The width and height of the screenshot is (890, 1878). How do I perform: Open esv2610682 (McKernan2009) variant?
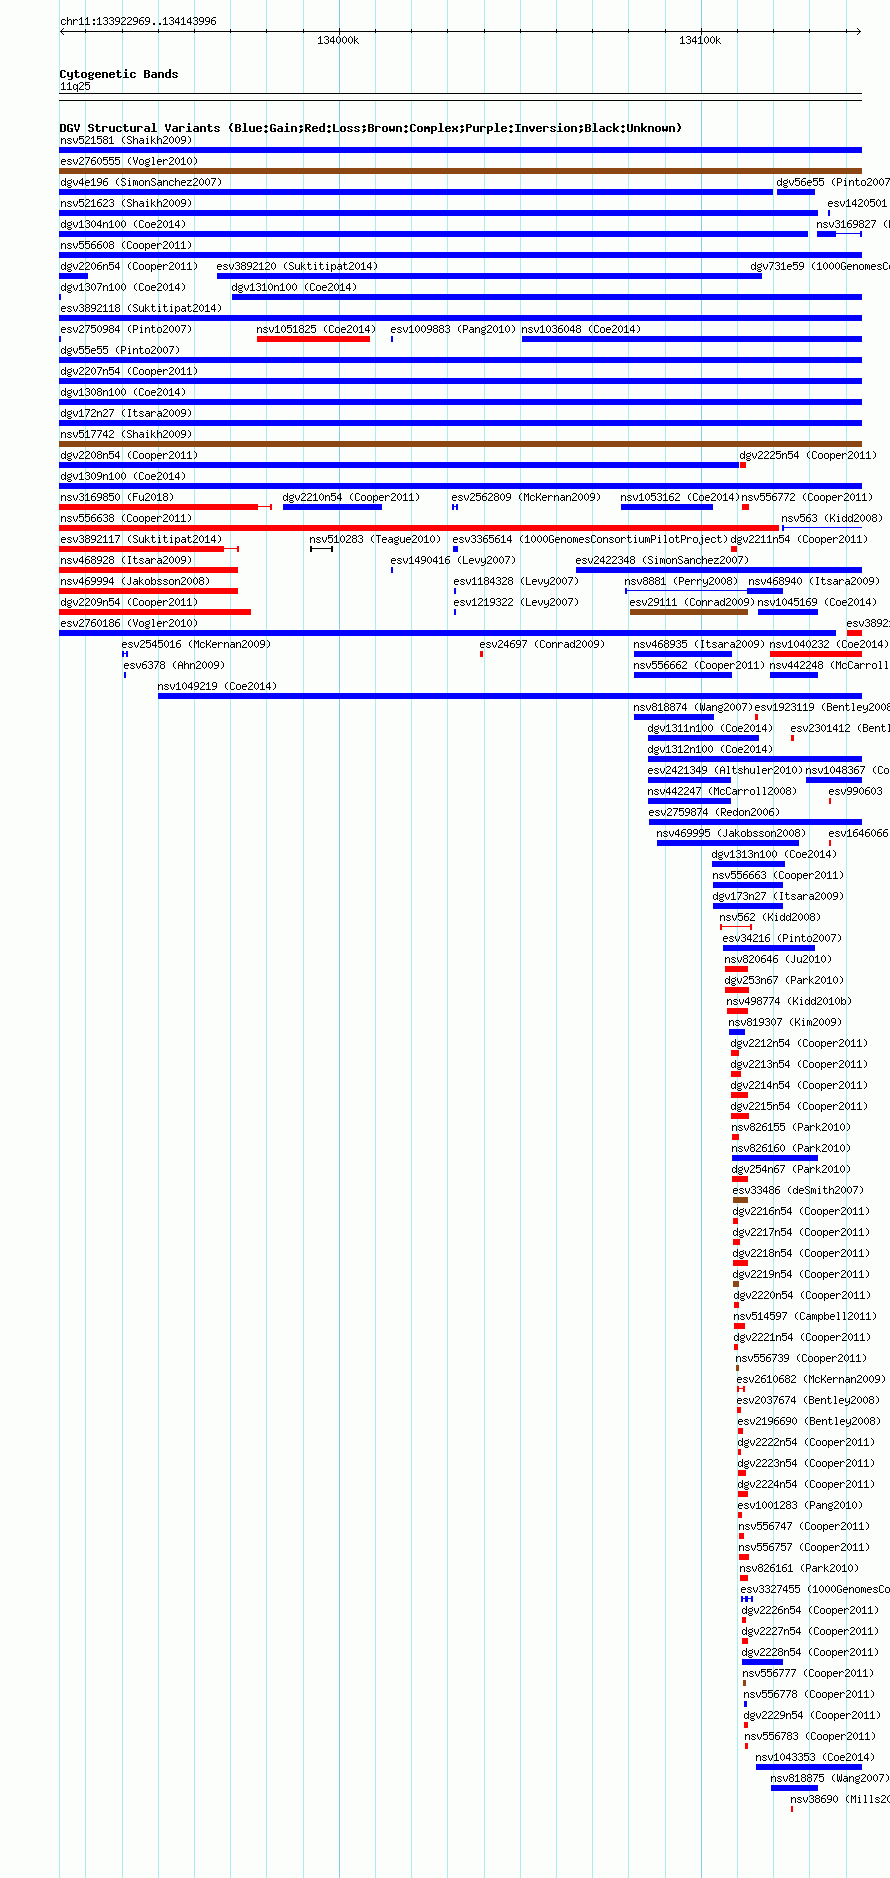click(811, 1380)
